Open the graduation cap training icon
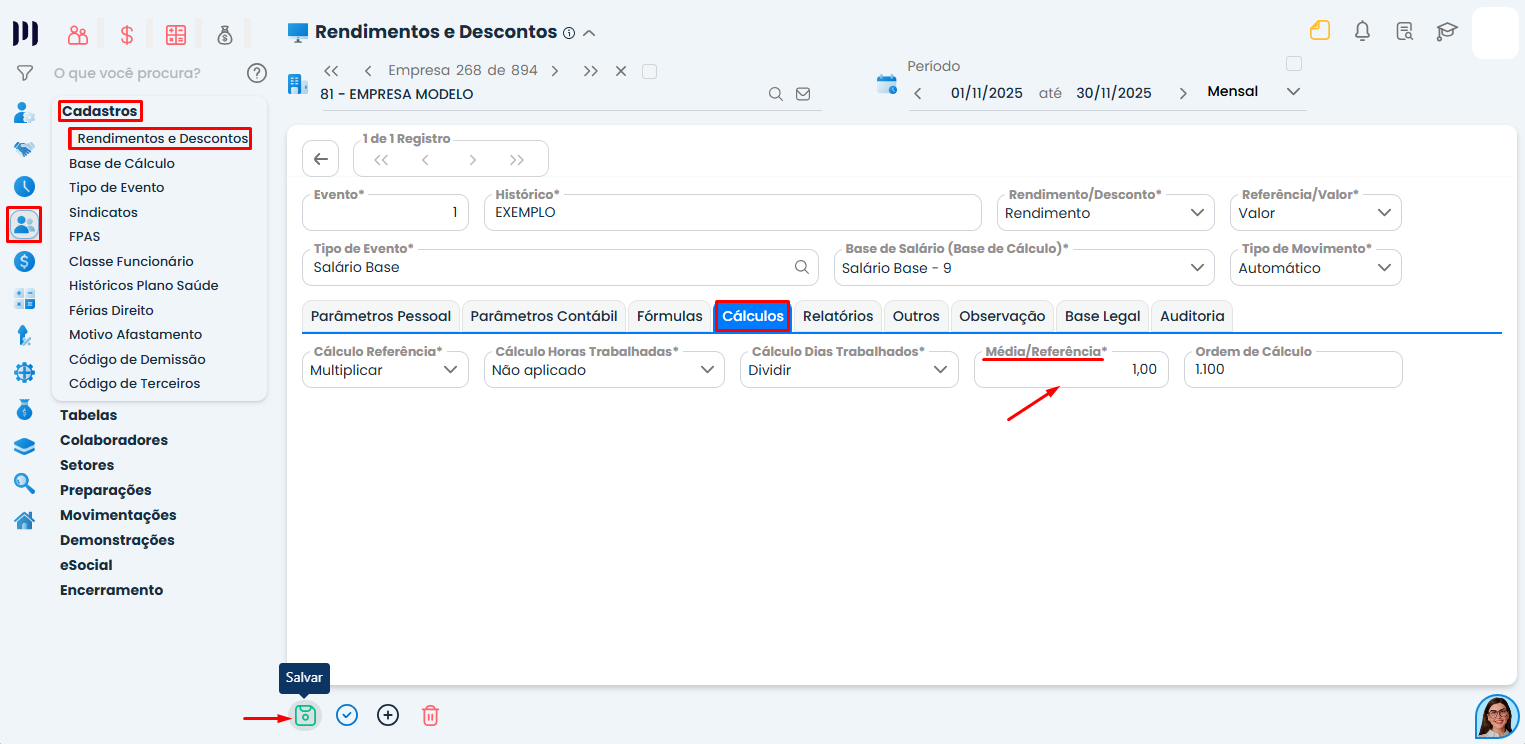The width and height of the screenshot is (1525, 744). click(x=1446, y=31)
